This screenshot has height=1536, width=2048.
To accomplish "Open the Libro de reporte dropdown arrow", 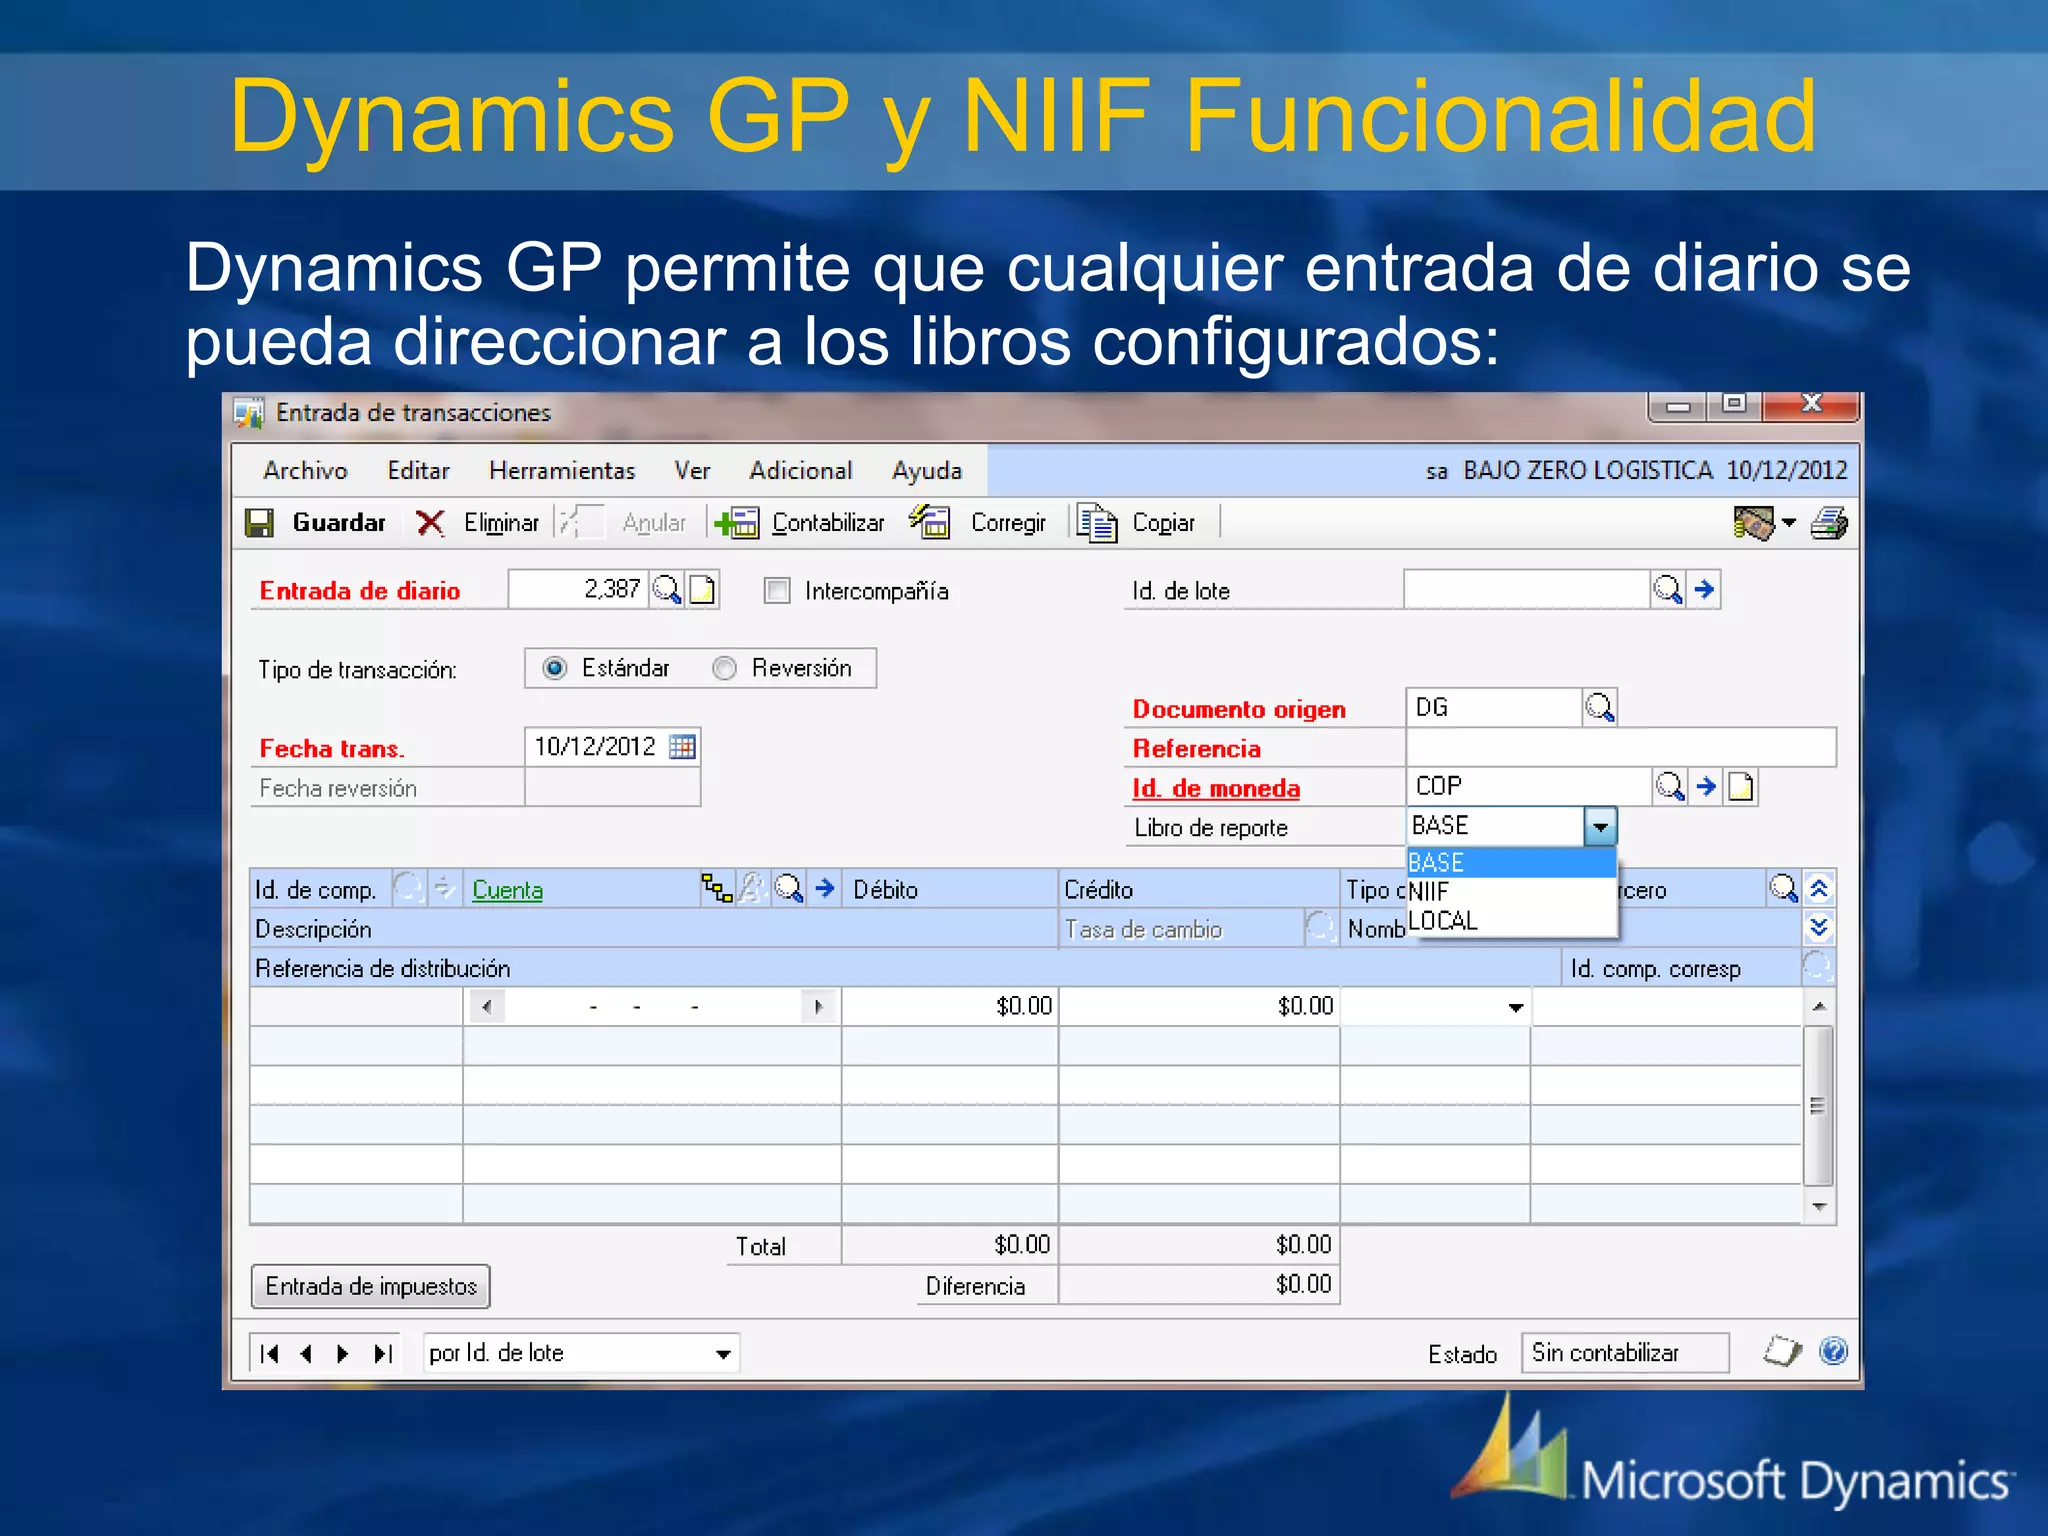I will [1600, 826].
